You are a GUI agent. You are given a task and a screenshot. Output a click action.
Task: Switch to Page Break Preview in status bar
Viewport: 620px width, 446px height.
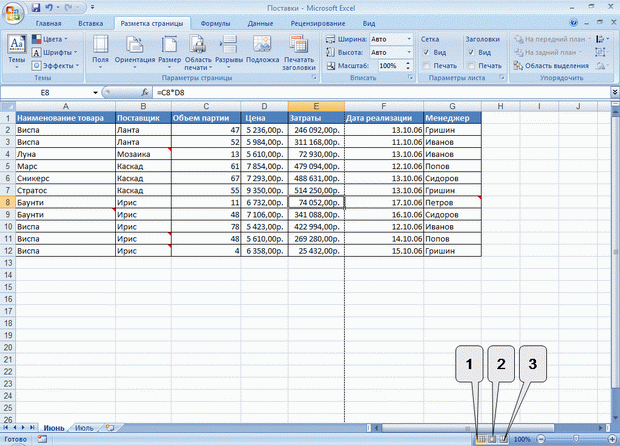(503, 439)
